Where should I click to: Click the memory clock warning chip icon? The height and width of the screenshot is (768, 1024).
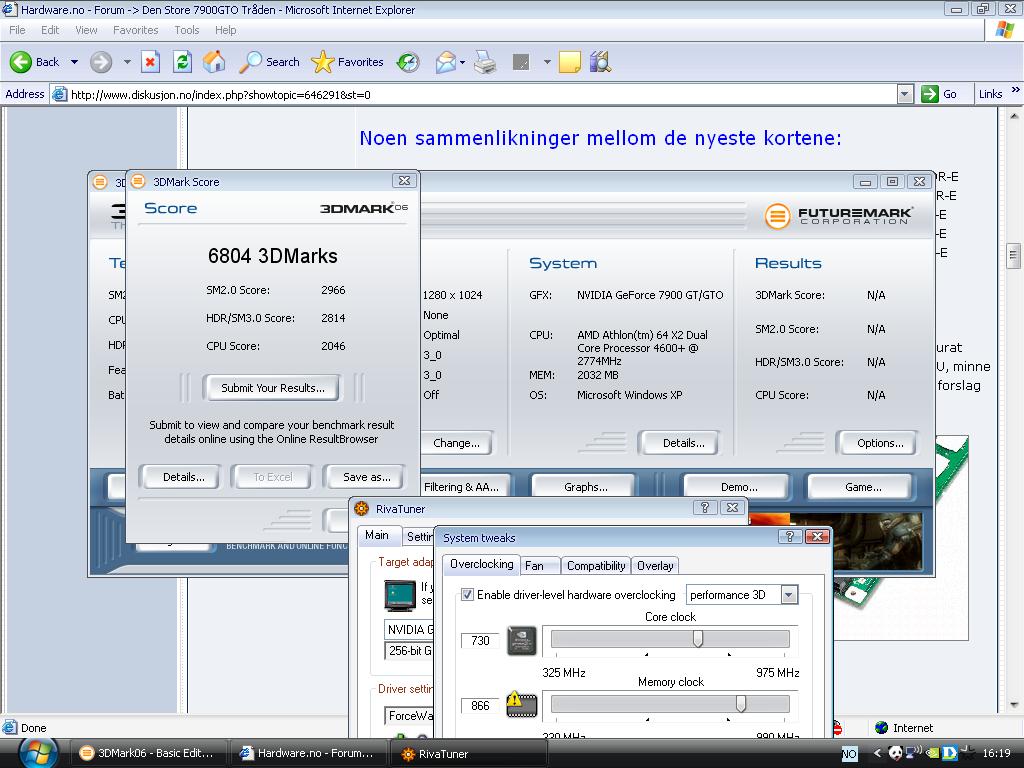pos(522,705)
